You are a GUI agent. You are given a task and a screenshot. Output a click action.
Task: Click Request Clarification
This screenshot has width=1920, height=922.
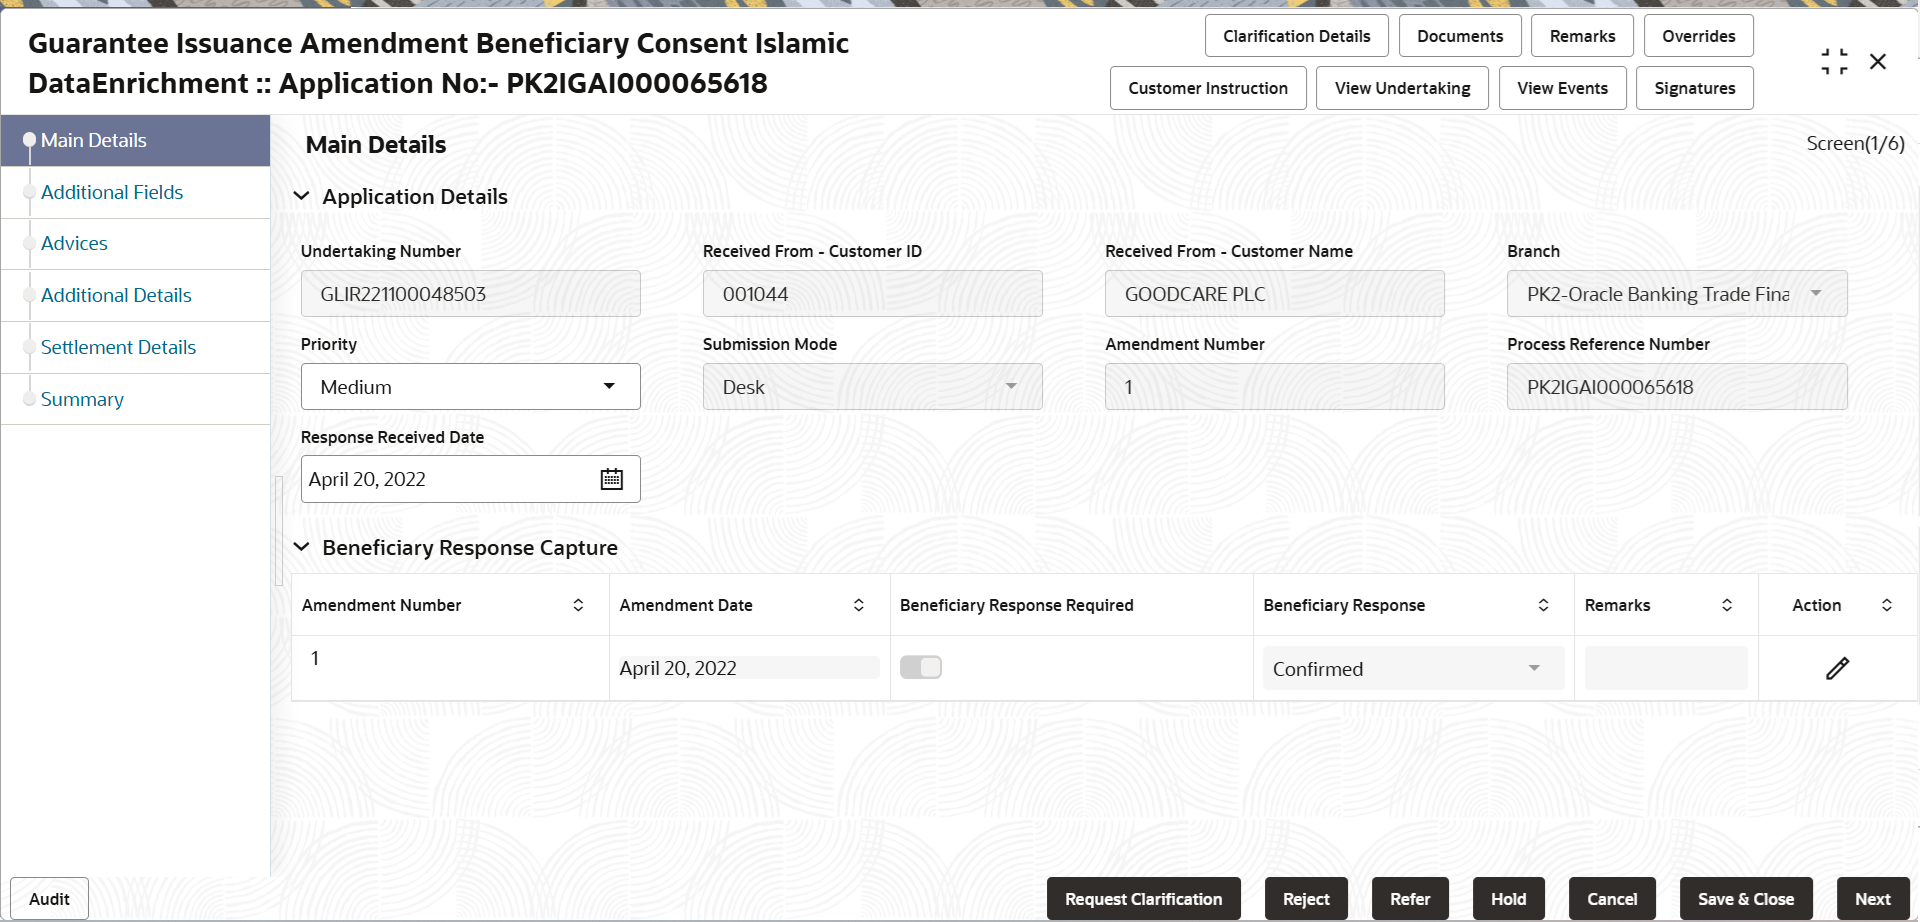1143,899
